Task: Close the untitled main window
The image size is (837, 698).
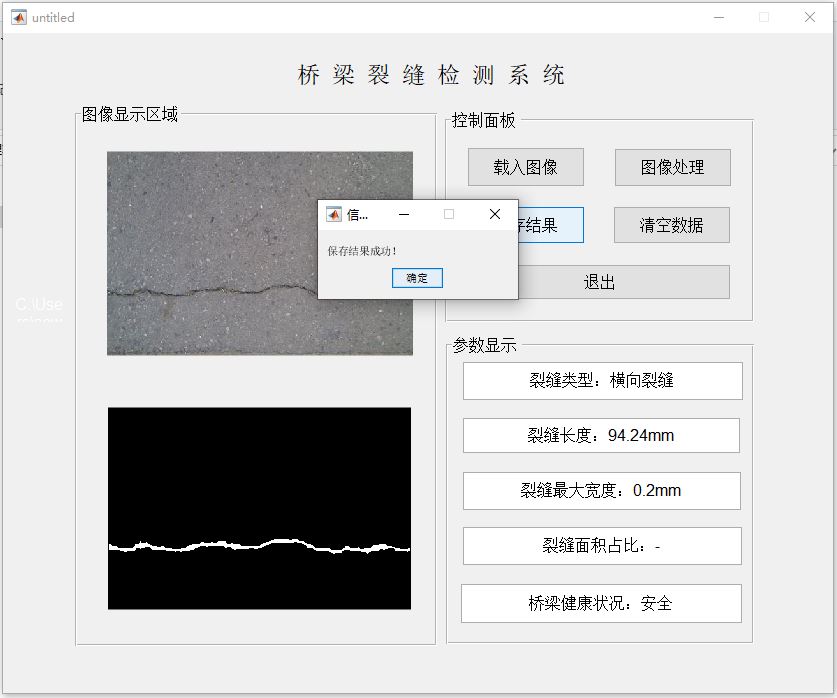Action: point(810,17)
